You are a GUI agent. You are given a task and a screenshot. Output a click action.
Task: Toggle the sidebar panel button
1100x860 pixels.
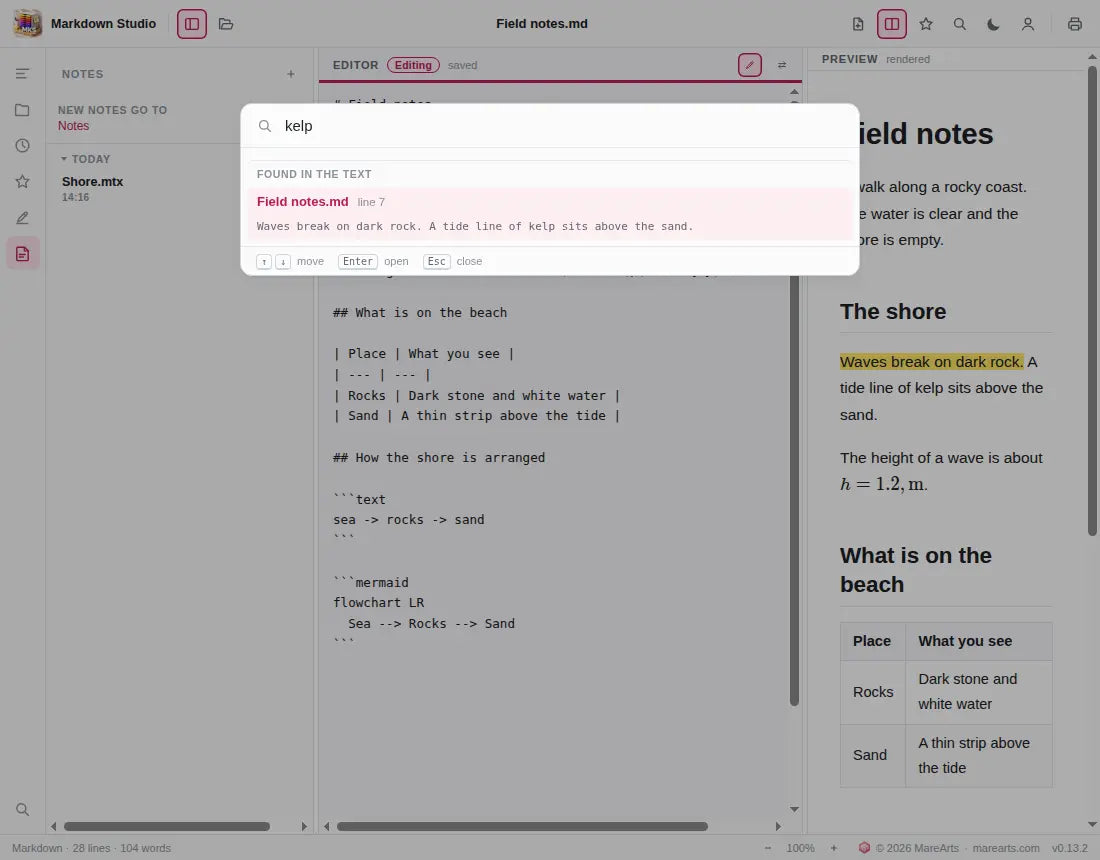tap(192, 24)
